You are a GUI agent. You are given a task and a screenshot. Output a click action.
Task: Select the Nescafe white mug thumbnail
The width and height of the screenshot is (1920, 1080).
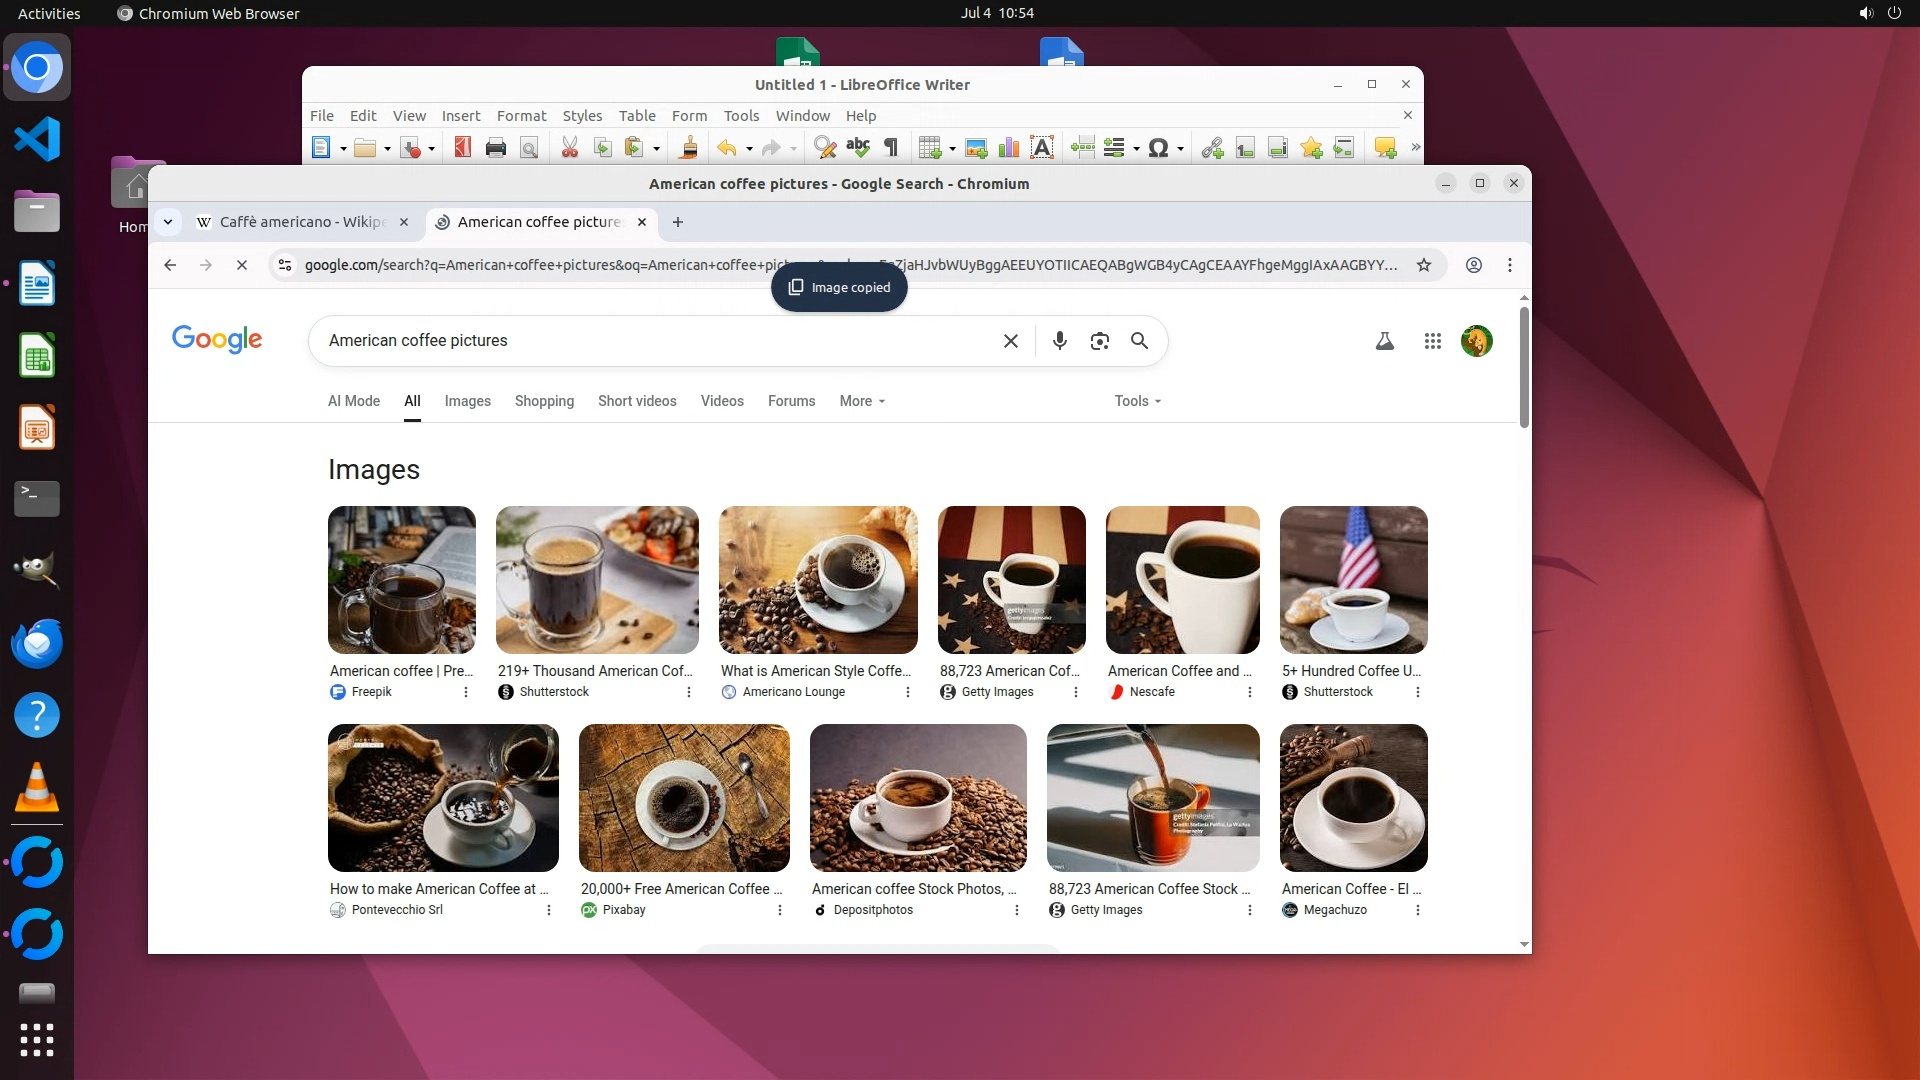[1182, 580]
